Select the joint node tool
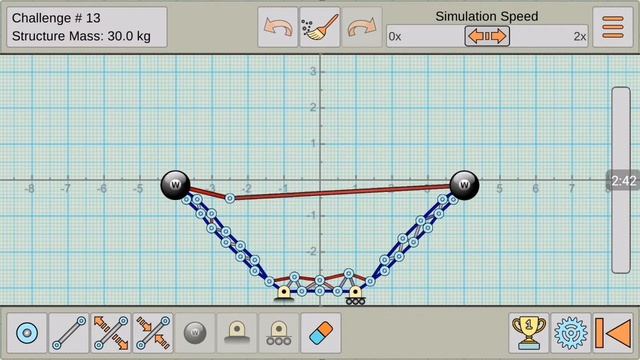The image size is (640, 360). pyautogui.click(x=27, y=333)
